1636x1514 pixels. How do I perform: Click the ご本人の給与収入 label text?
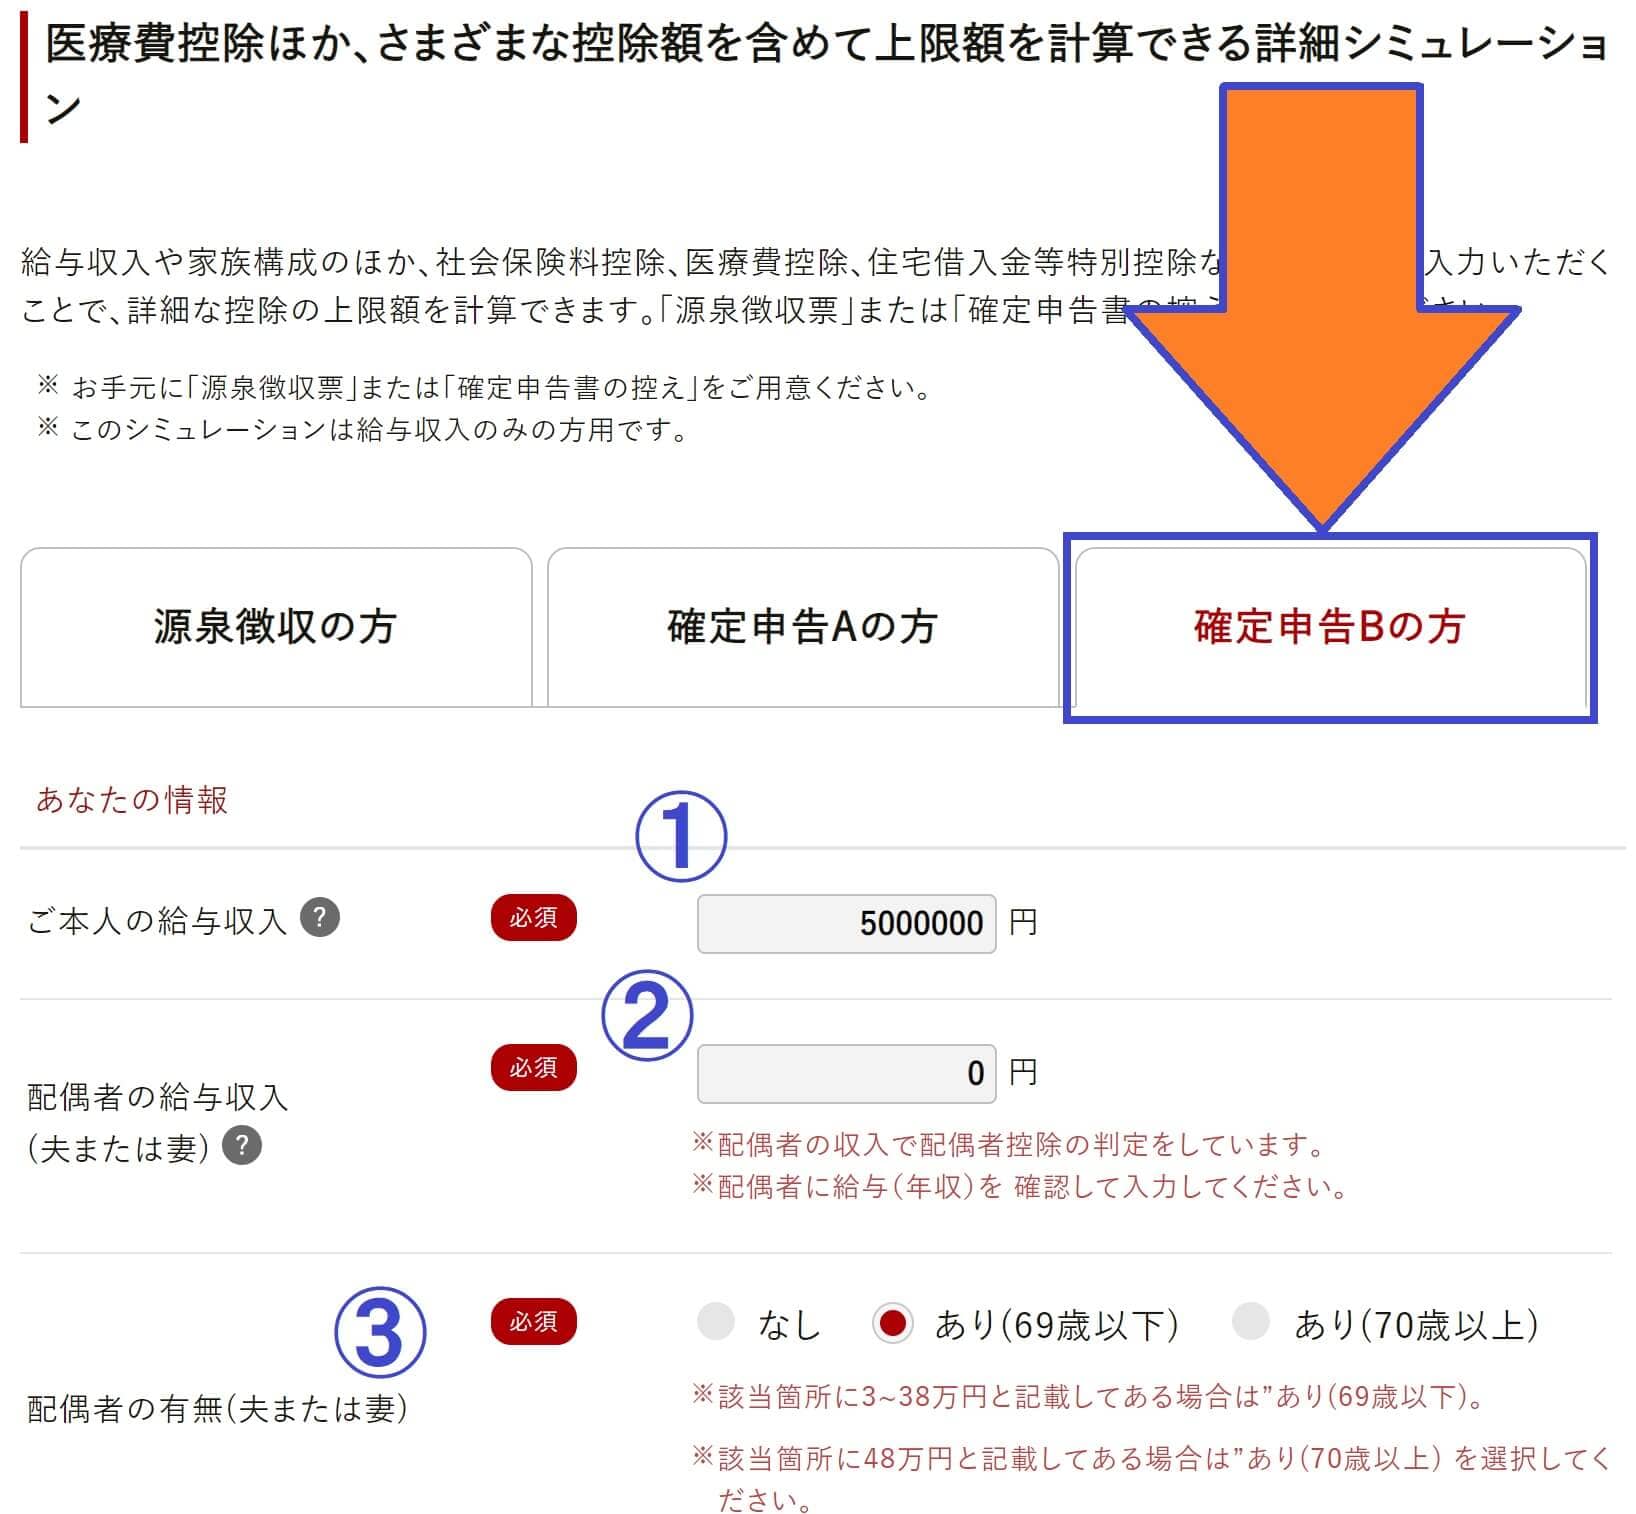tap(157, 921)
